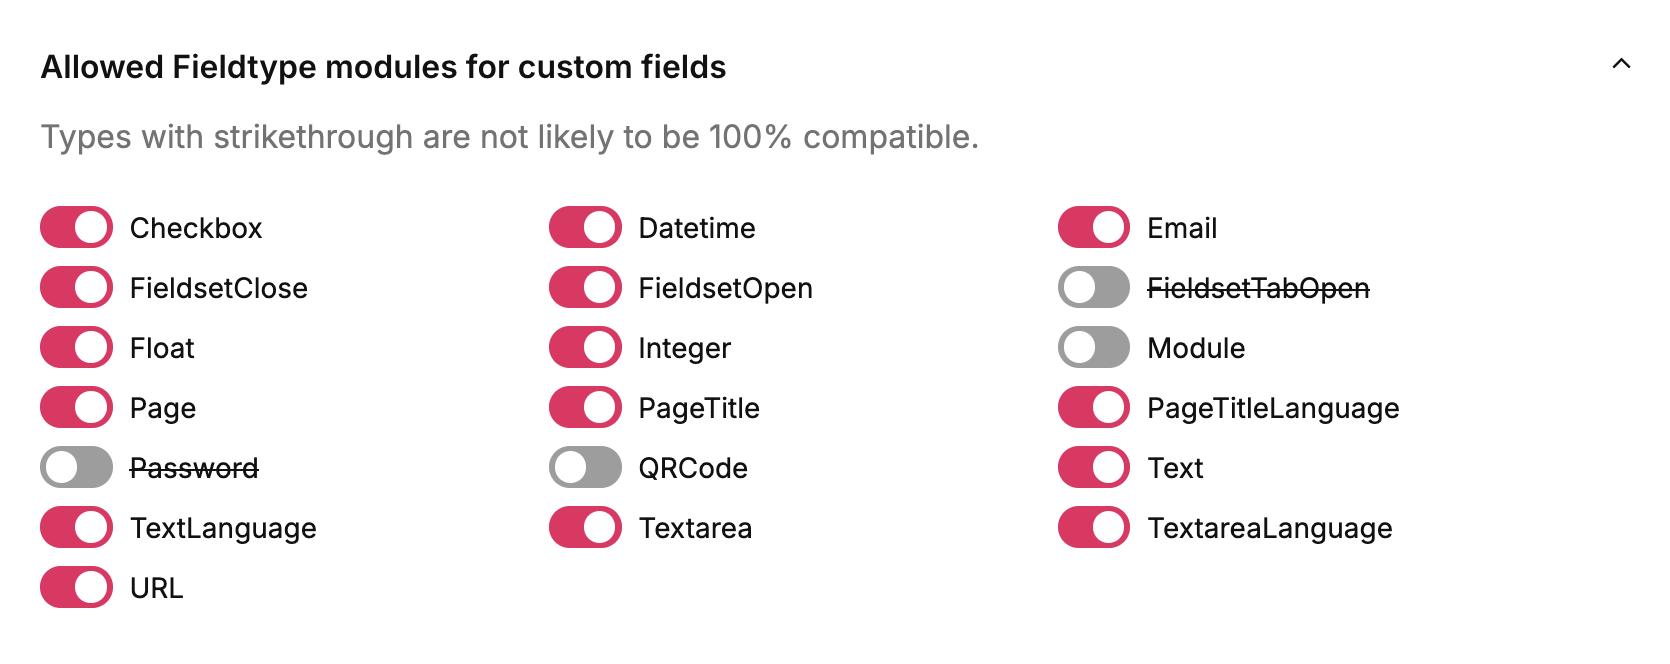This screenshot has width=1670, height=664.
Task: Switch off the FieldsetOpen toggle
Action: pyautogui.click(x=585, y=288)
